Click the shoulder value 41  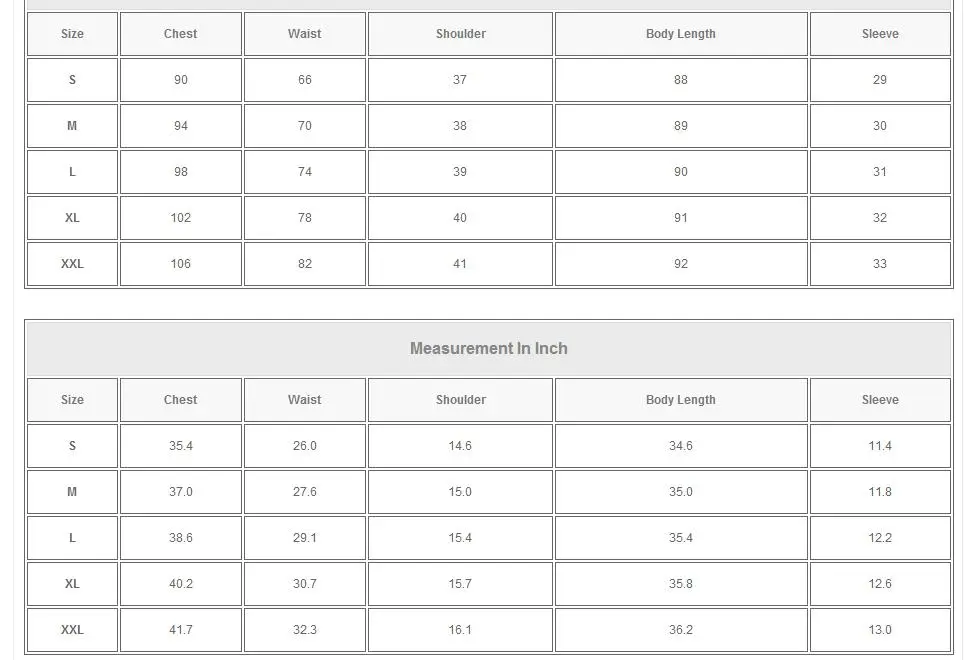[460, 264]
